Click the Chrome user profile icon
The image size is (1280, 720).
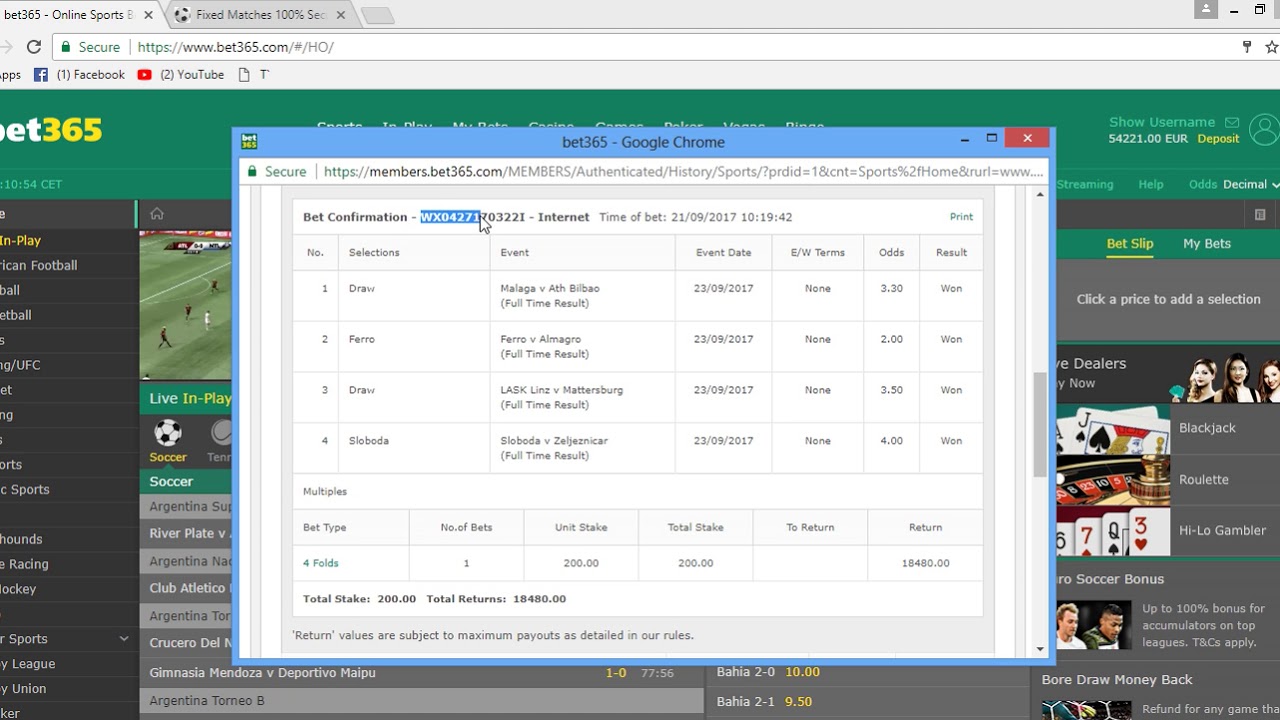pos(1206,9)
